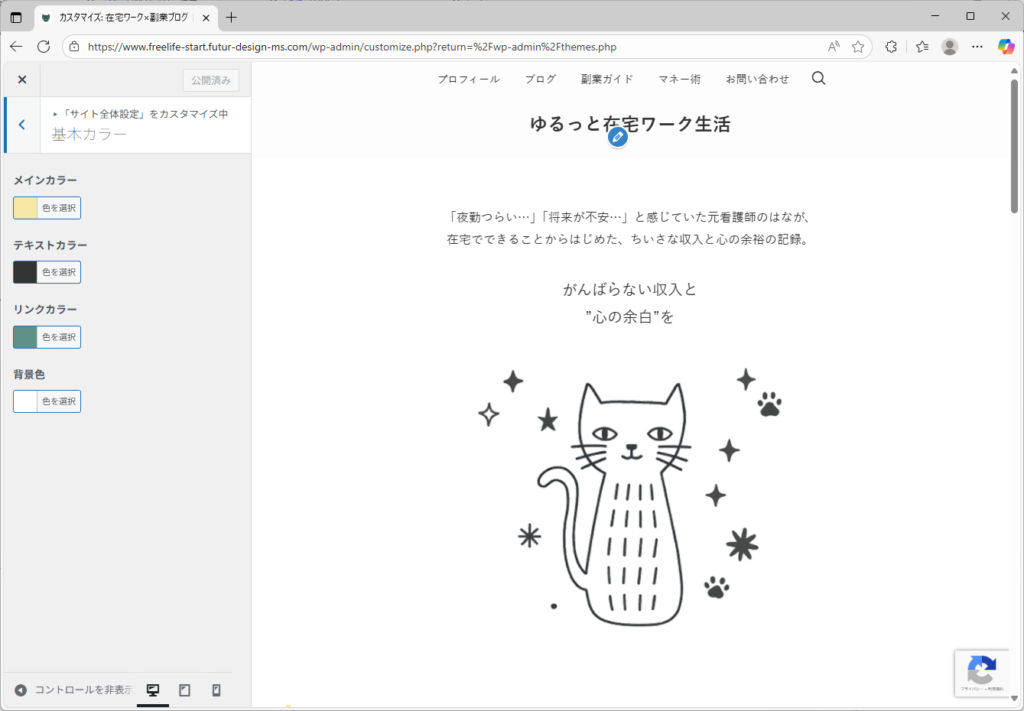
Task: Close the customizer using the X icon
Action: pos(21,79)
